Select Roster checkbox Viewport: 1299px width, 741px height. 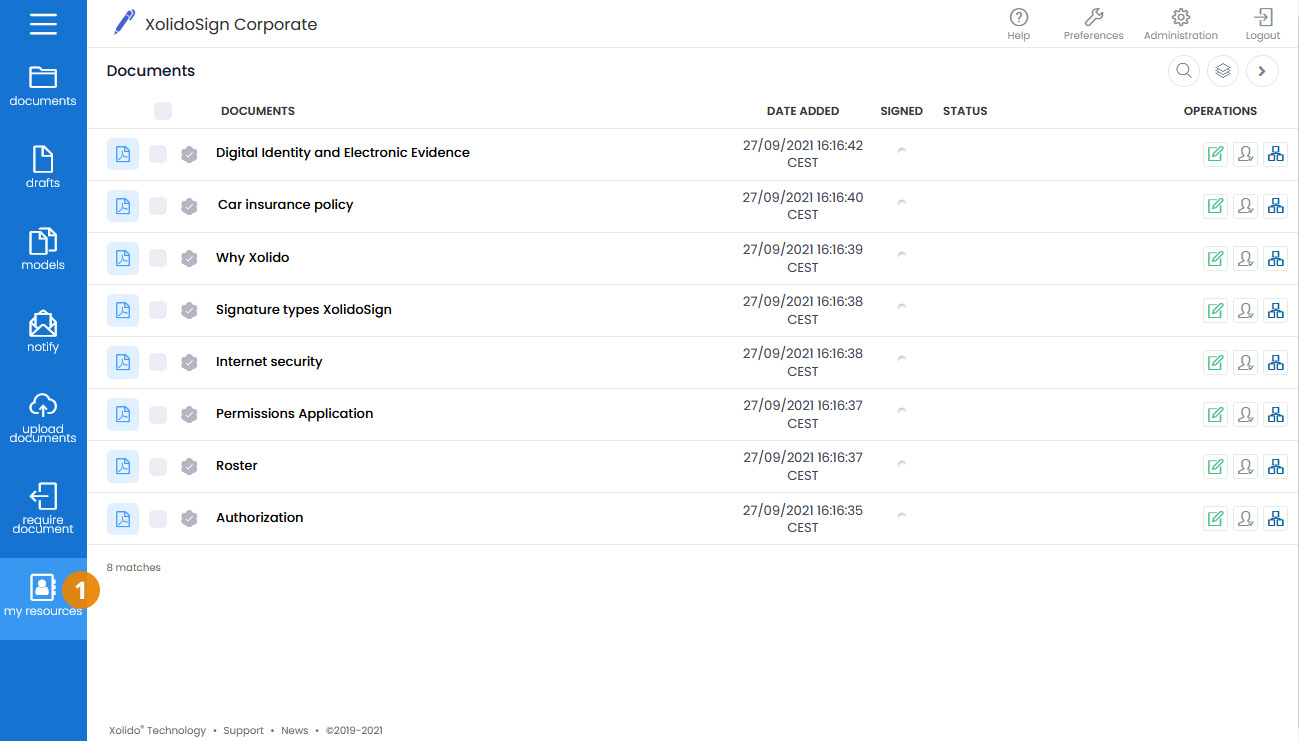(x=158, y=466)
